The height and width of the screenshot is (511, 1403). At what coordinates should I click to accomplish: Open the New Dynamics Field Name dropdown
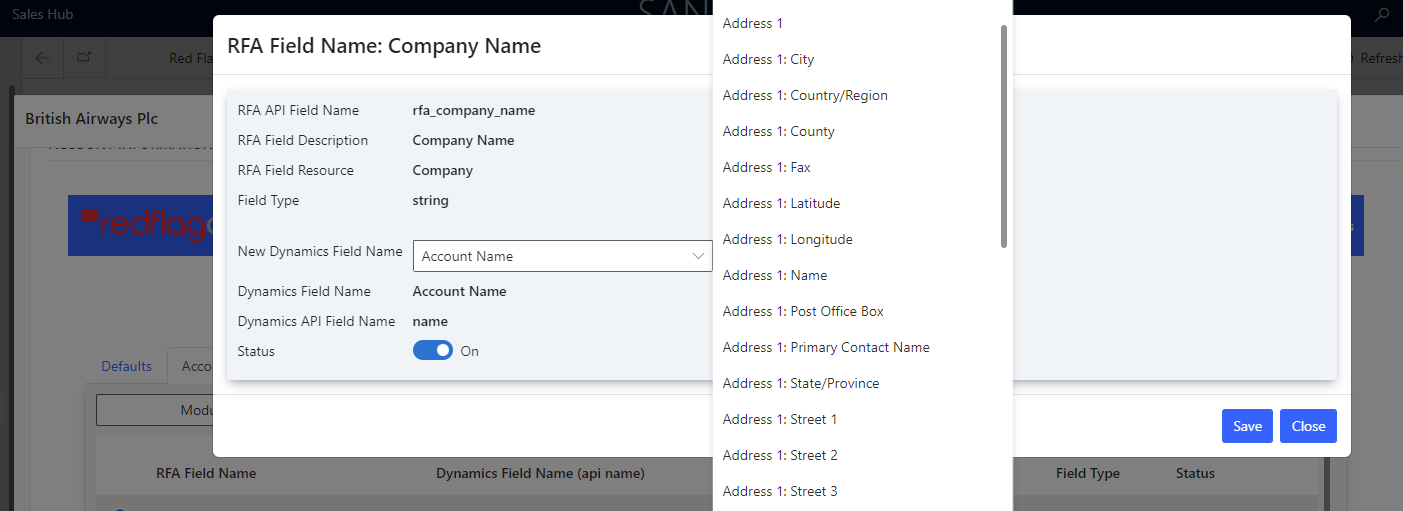(x=563, y=256)
